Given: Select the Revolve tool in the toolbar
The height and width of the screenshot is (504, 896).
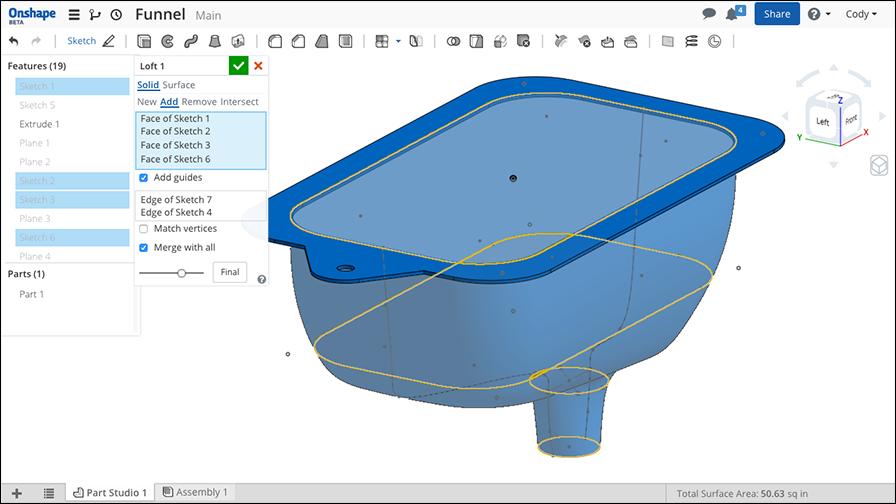Looking at the screenshot, I should [167, 41].
